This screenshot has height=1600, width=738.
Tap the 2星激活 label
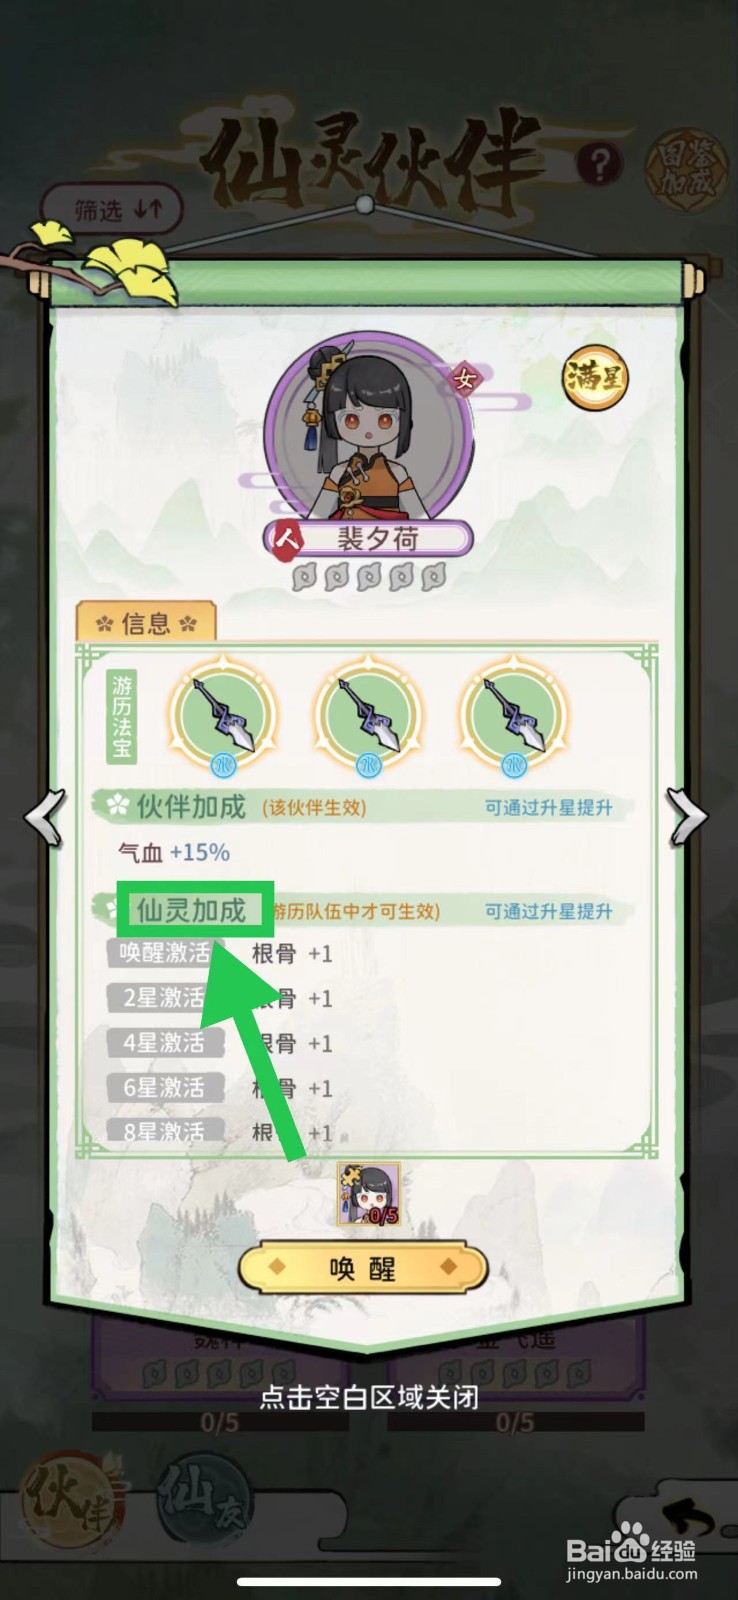pos(165,997)
